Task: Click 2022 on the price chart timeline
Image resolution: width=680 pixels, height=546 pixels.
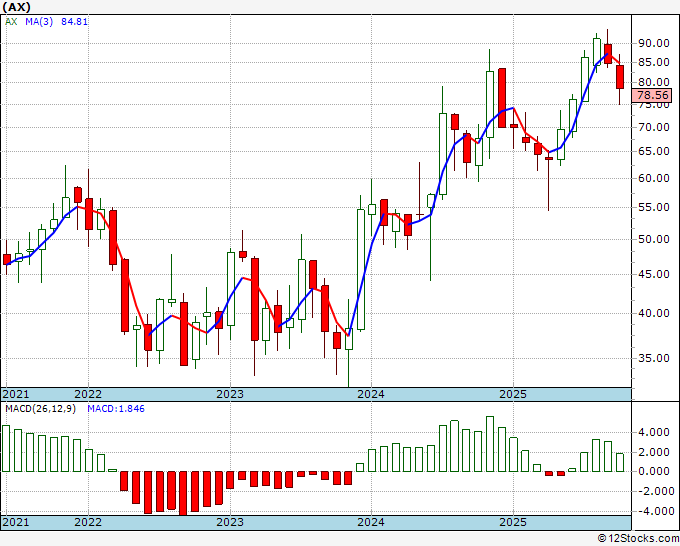Action: pos(88,394)
